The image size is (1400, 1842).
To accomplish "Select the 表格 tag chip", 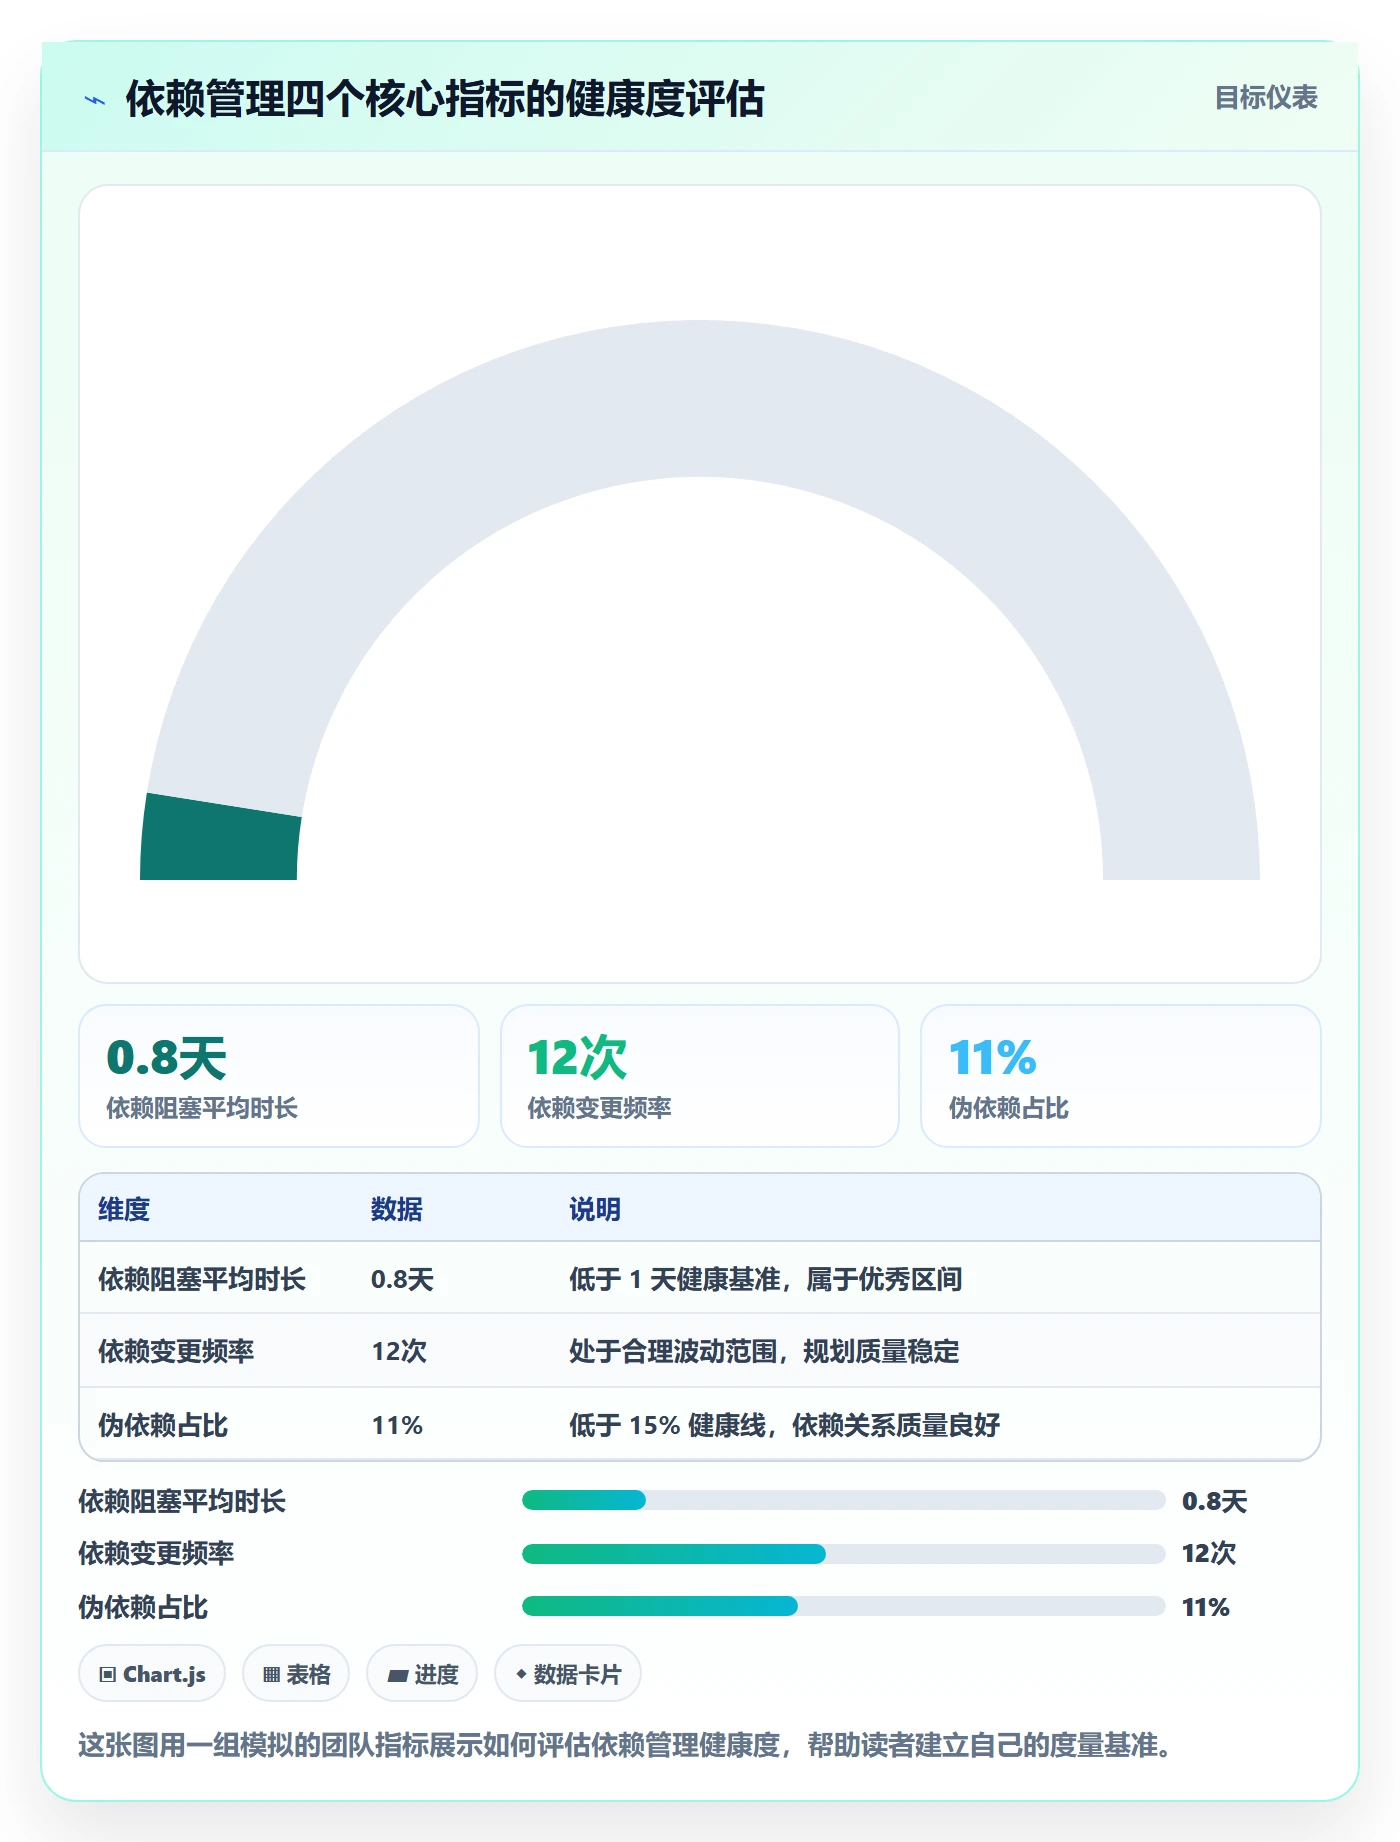I will tap(296, 1674).
